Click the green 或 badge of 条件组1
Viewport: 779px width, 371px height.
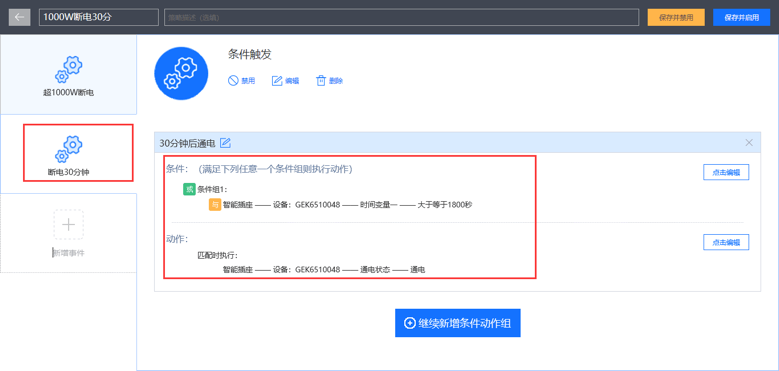[189, 189]
